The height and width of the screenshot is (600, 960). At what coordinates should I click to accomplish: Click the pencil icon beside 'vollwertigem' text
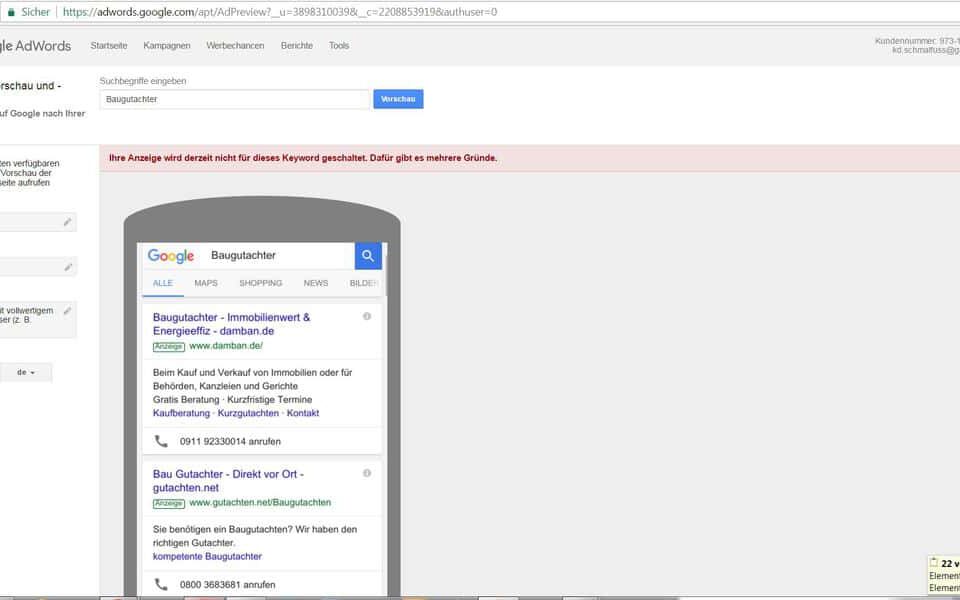coord(67,311)
